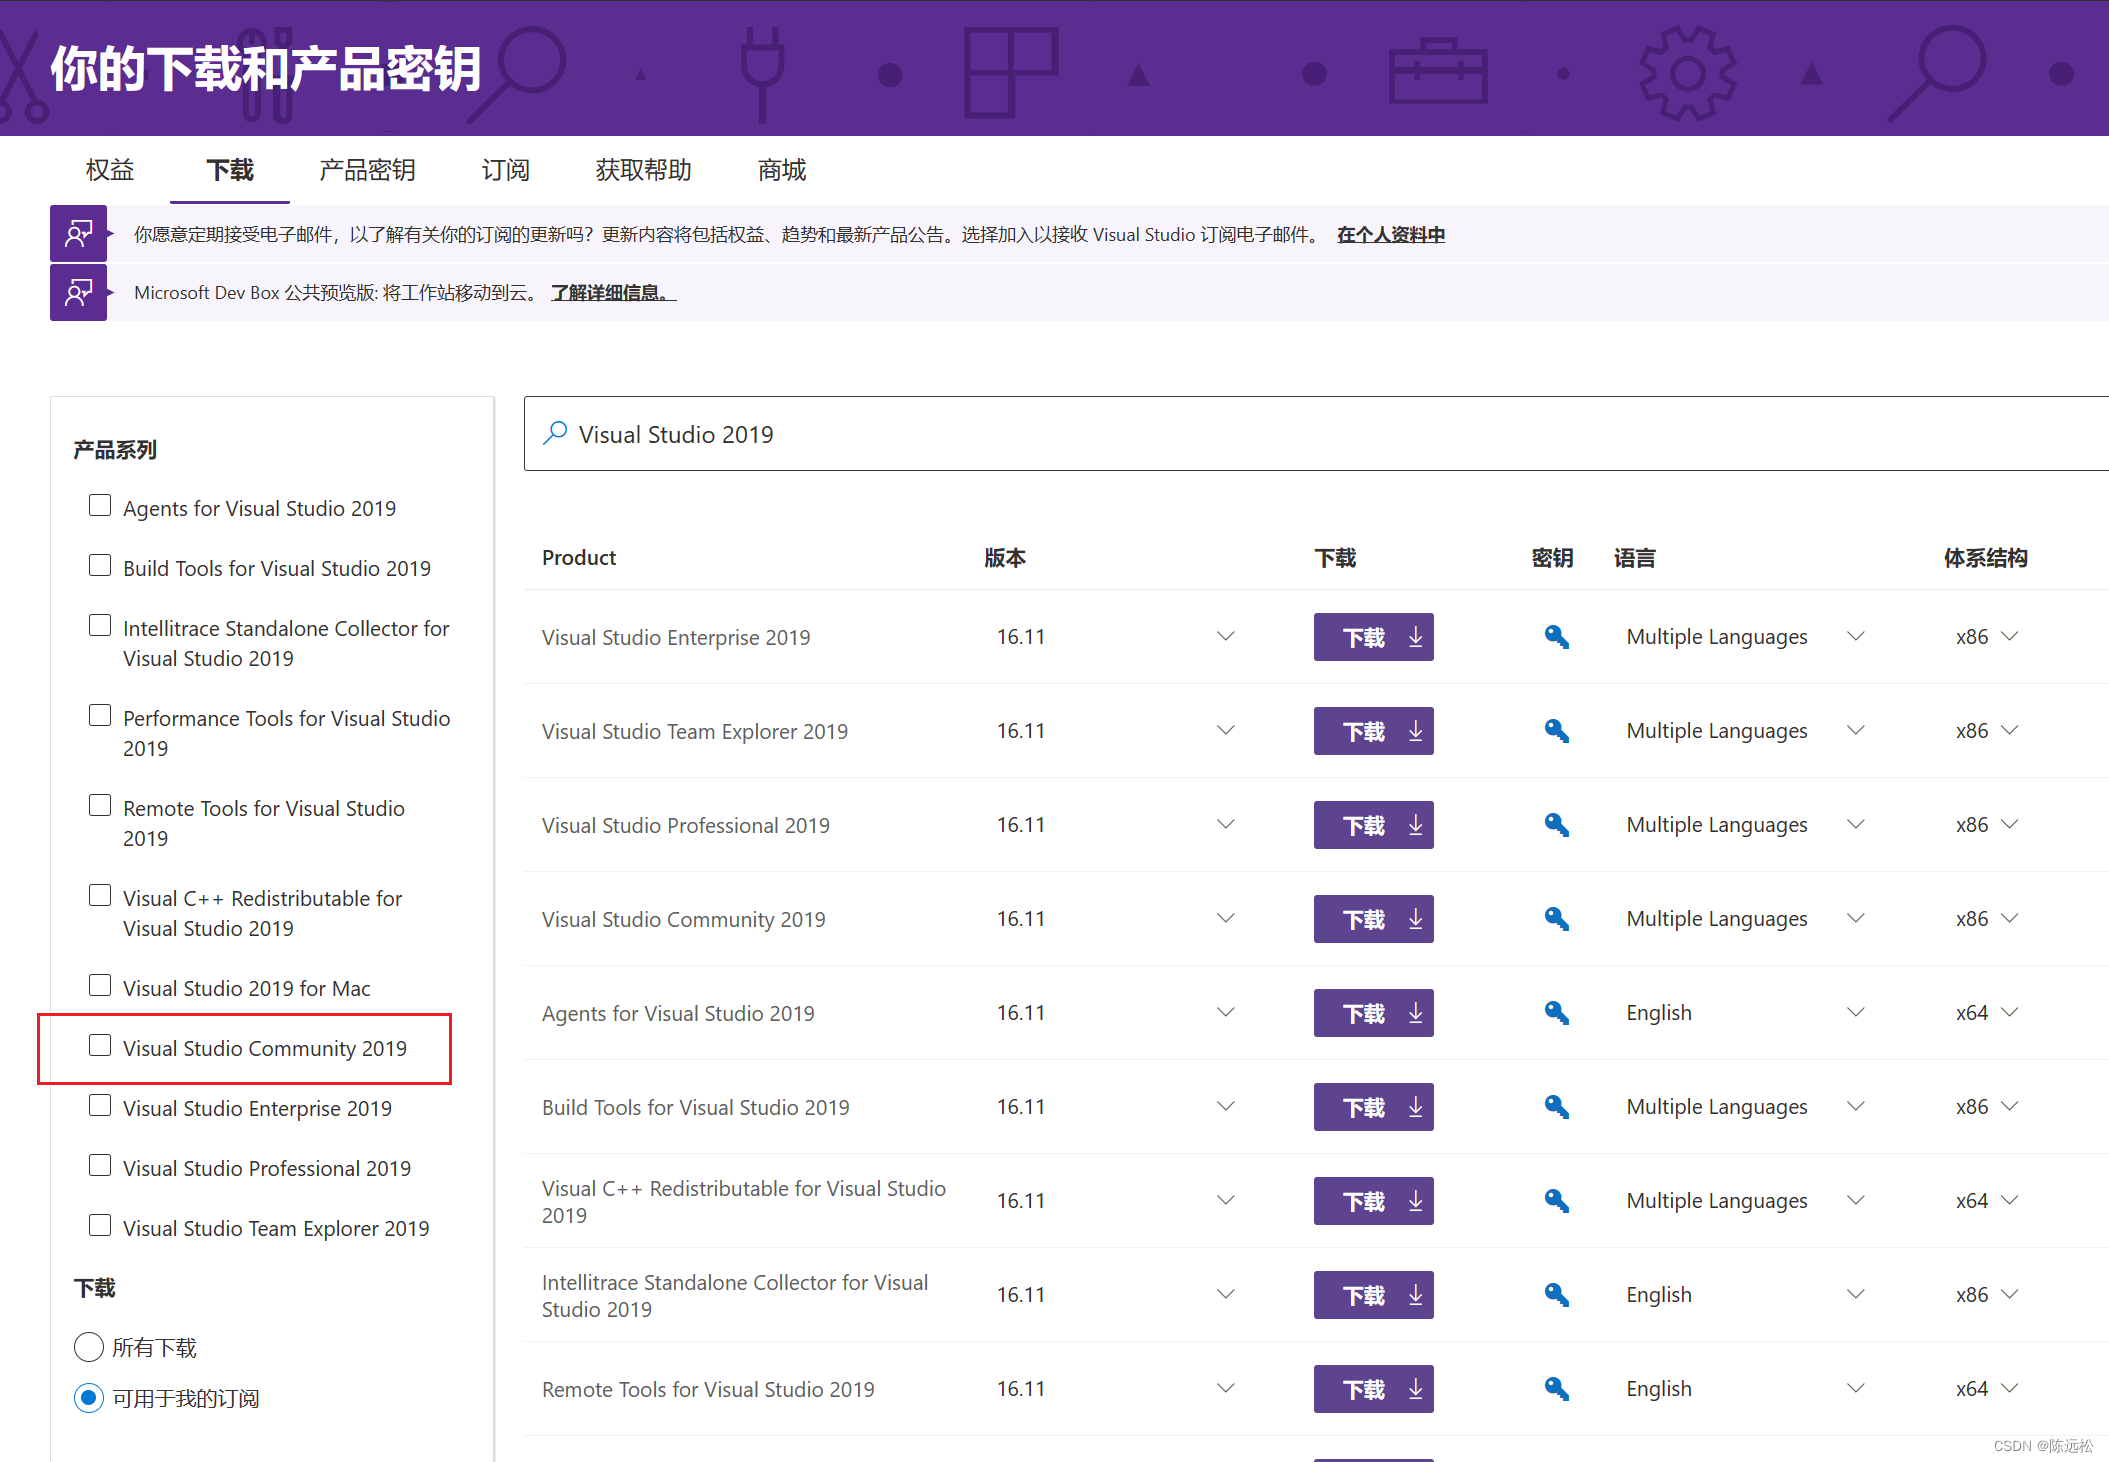Download Visual C++ Redistributable for Visual Studio 2019
This screenshot has height=1462, width=2109.
1373,1201
